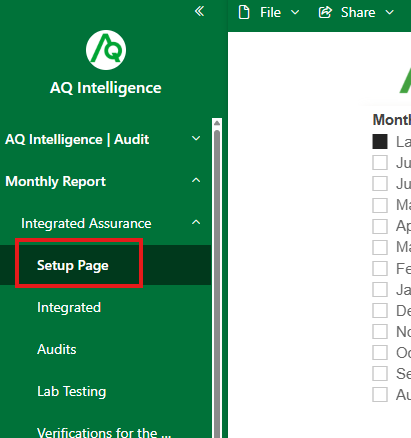Expand the AQ Intelligence | Audit chevron
This screenshot has width=411, height=438.
(196, 138)
